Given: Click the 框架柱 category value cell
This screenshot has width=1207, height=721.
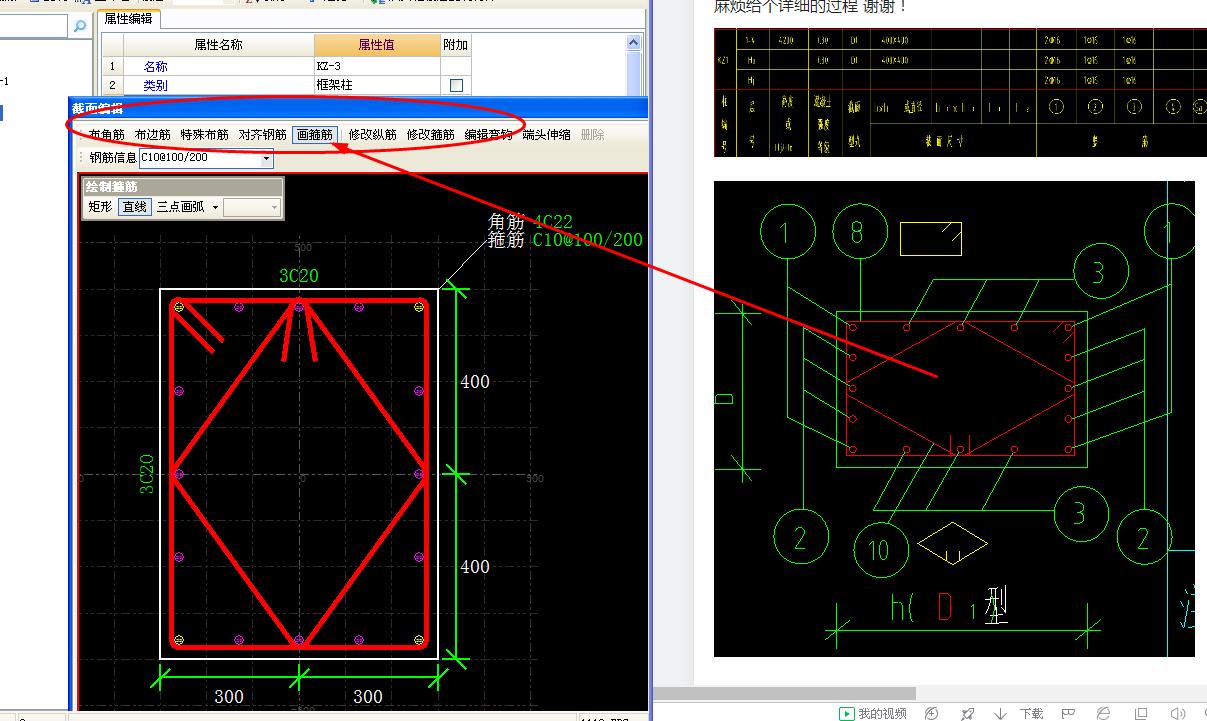Looking at the screenshot, I should tap(376, 86).
